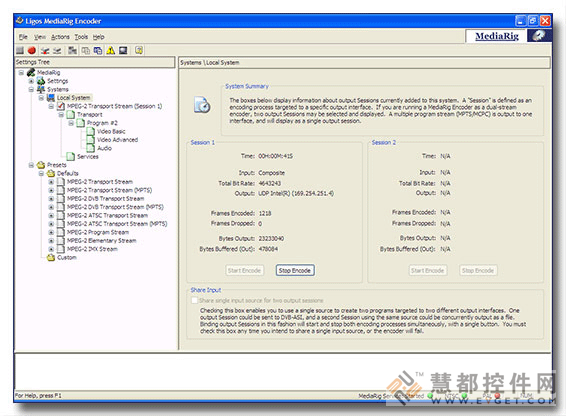Click the Systems node computers icon
Viewport: 566px width, 416px height.
(x=41, y=89)
